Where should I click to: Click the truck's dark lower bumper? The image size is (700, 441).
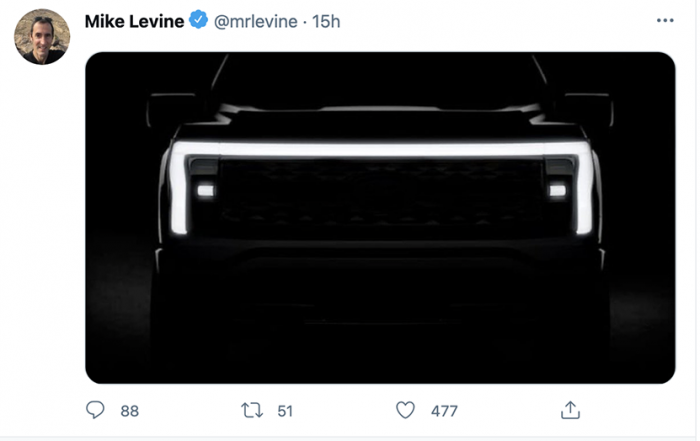(380, 290)
